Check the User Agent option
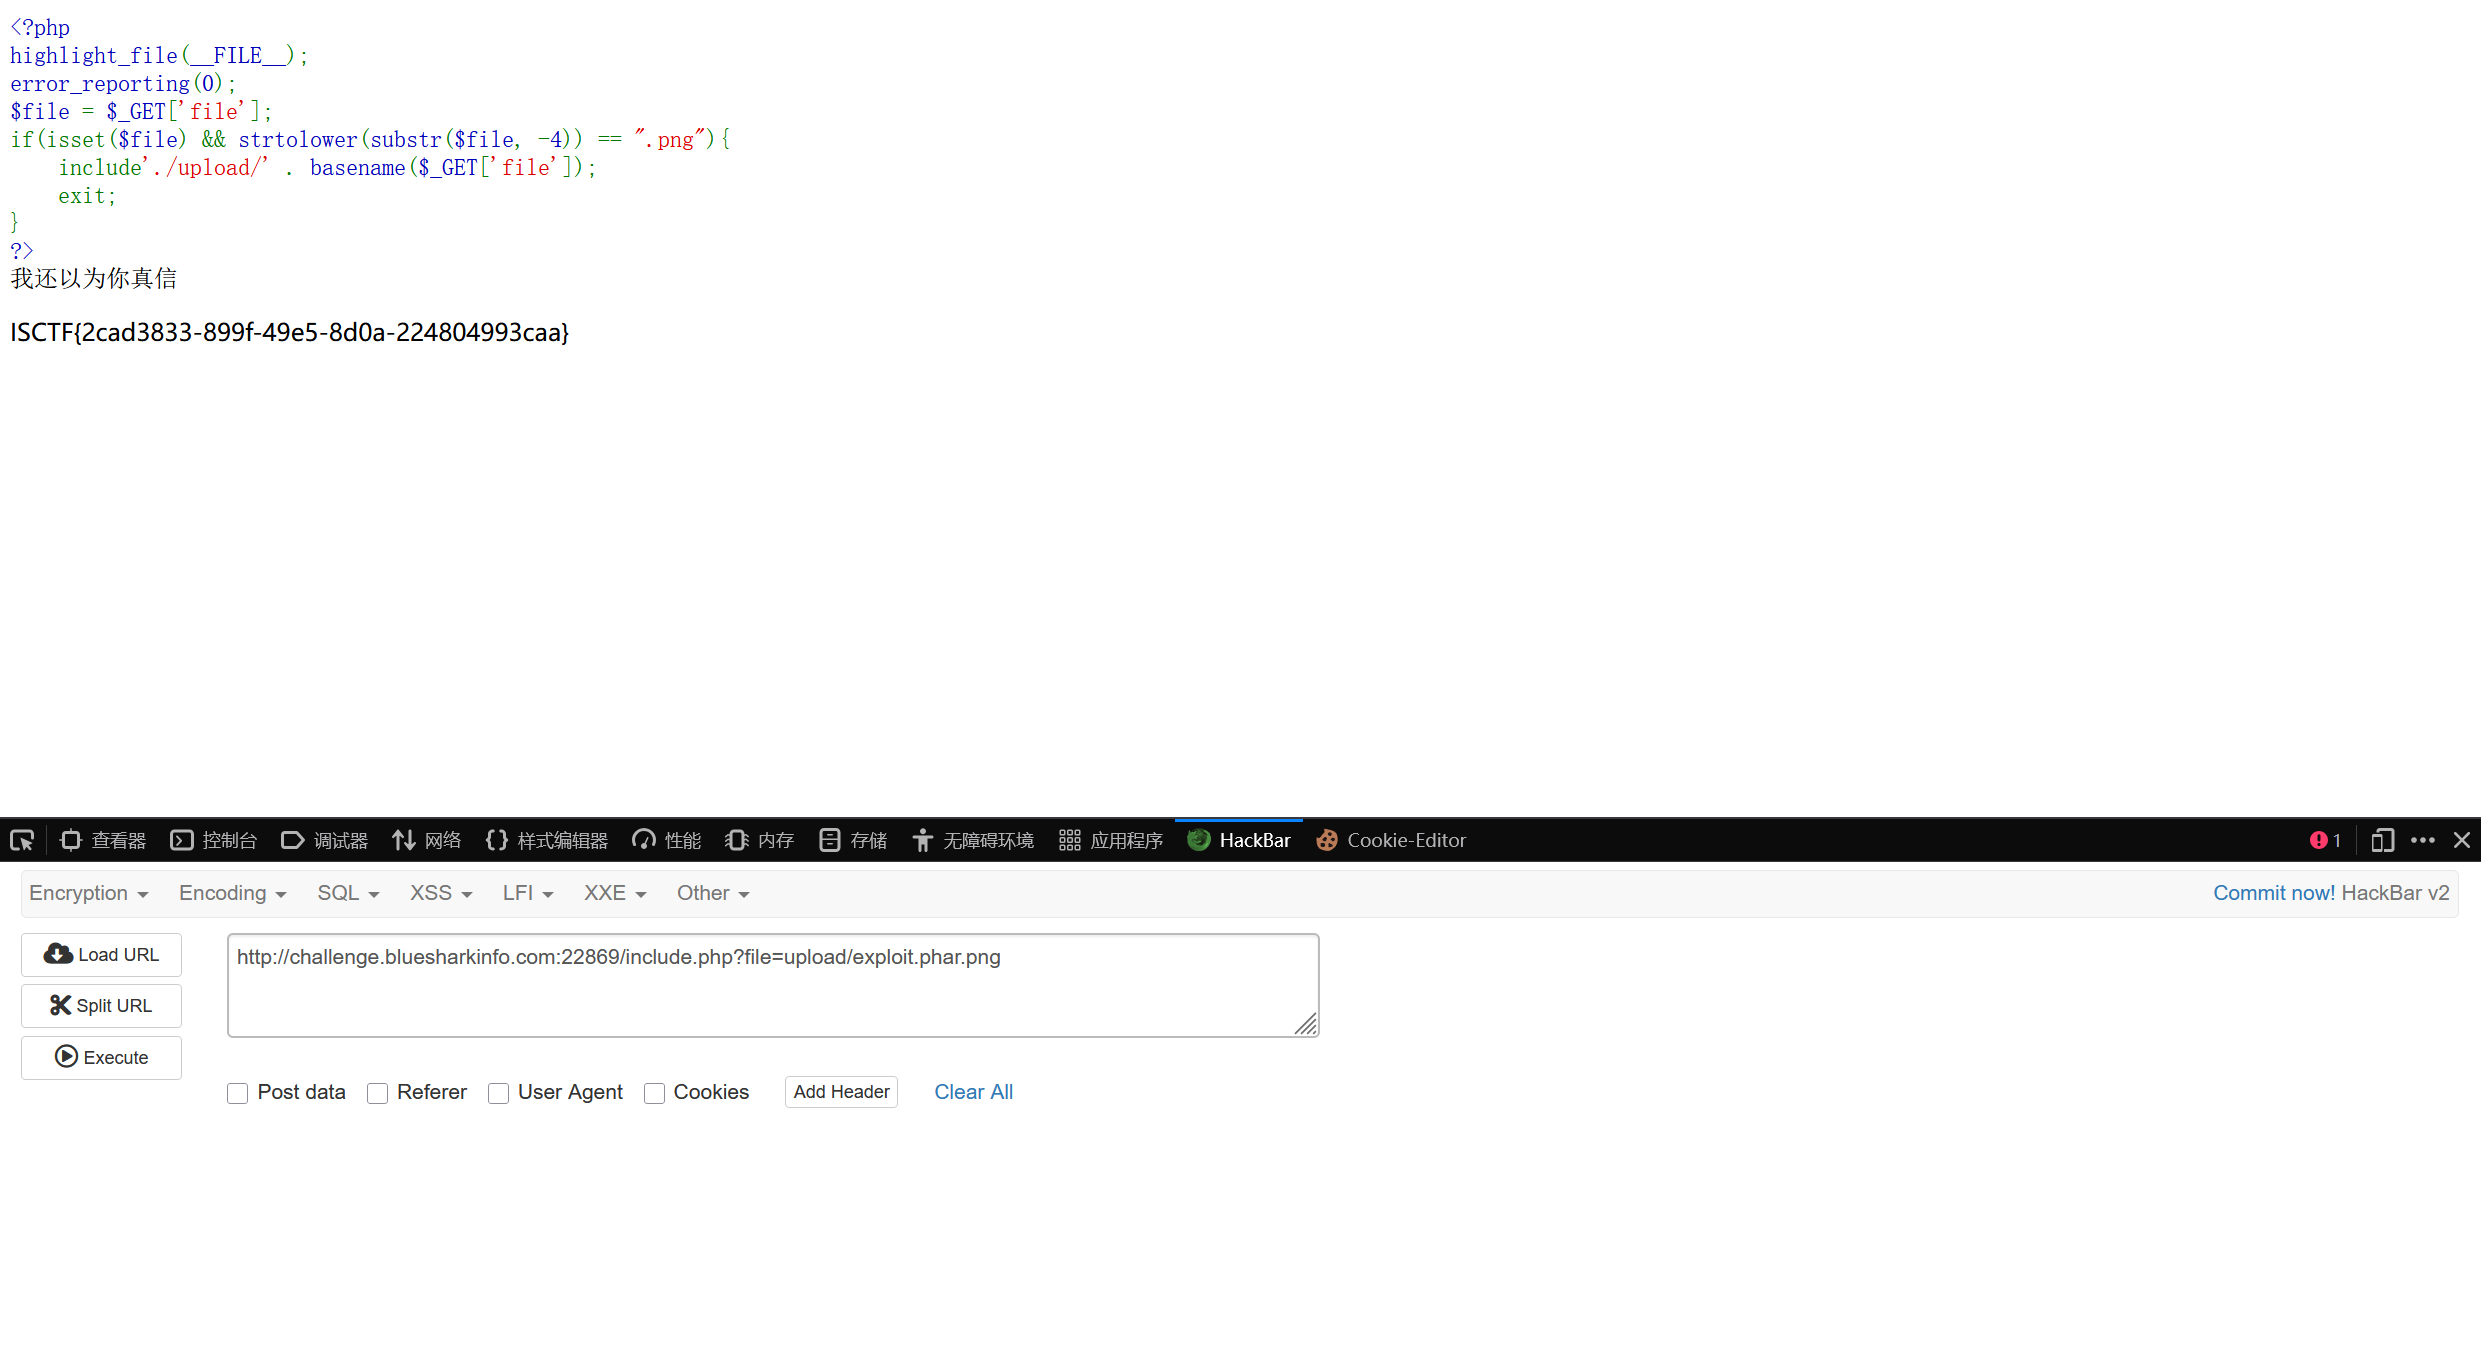Screen dimensions: 2481x1355 pyautogui.click(x=499, y=1093)
